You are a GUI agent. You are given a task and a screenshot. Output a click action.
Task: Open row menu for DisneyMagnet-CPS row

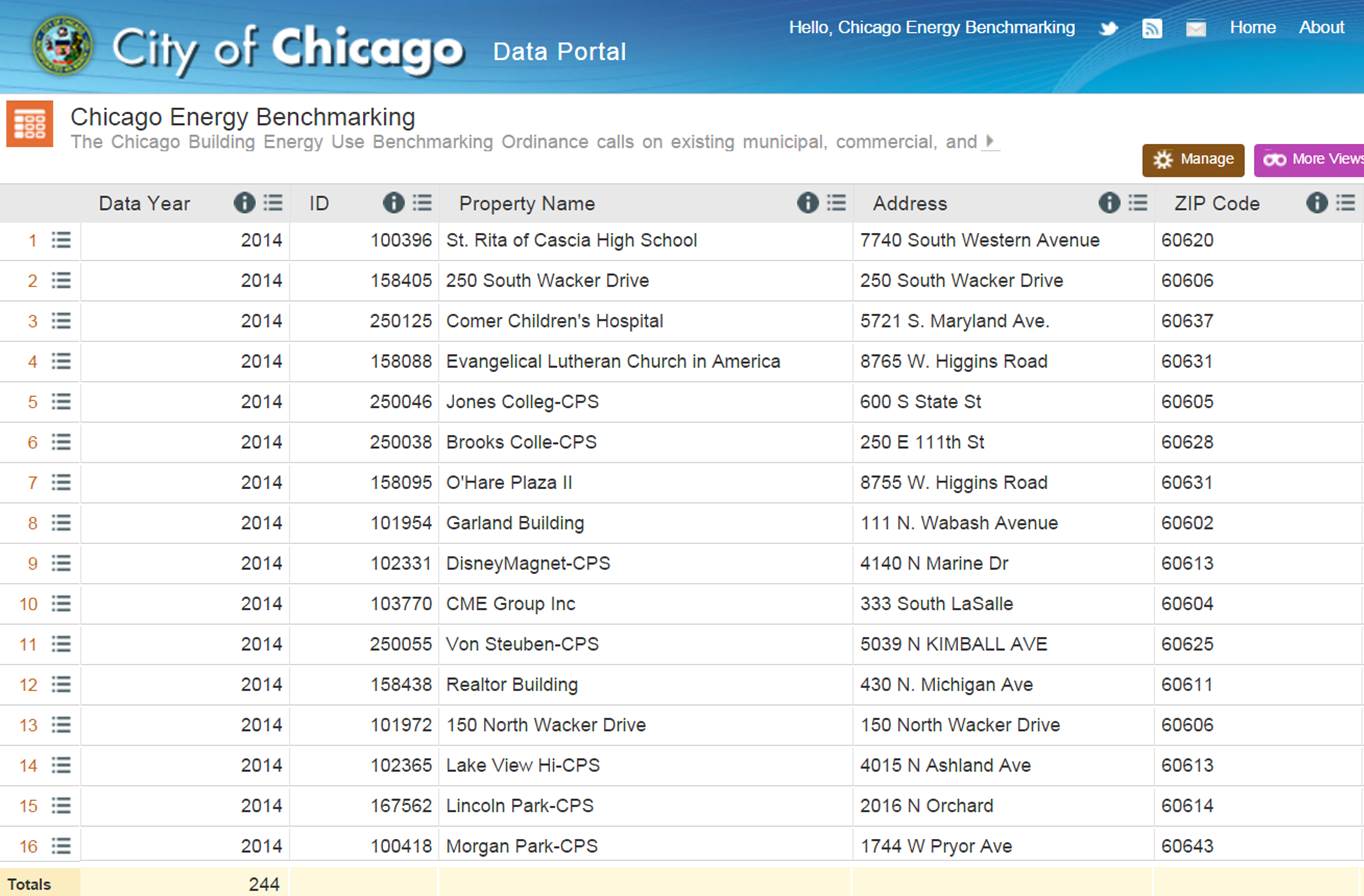(x=61, y=563)
